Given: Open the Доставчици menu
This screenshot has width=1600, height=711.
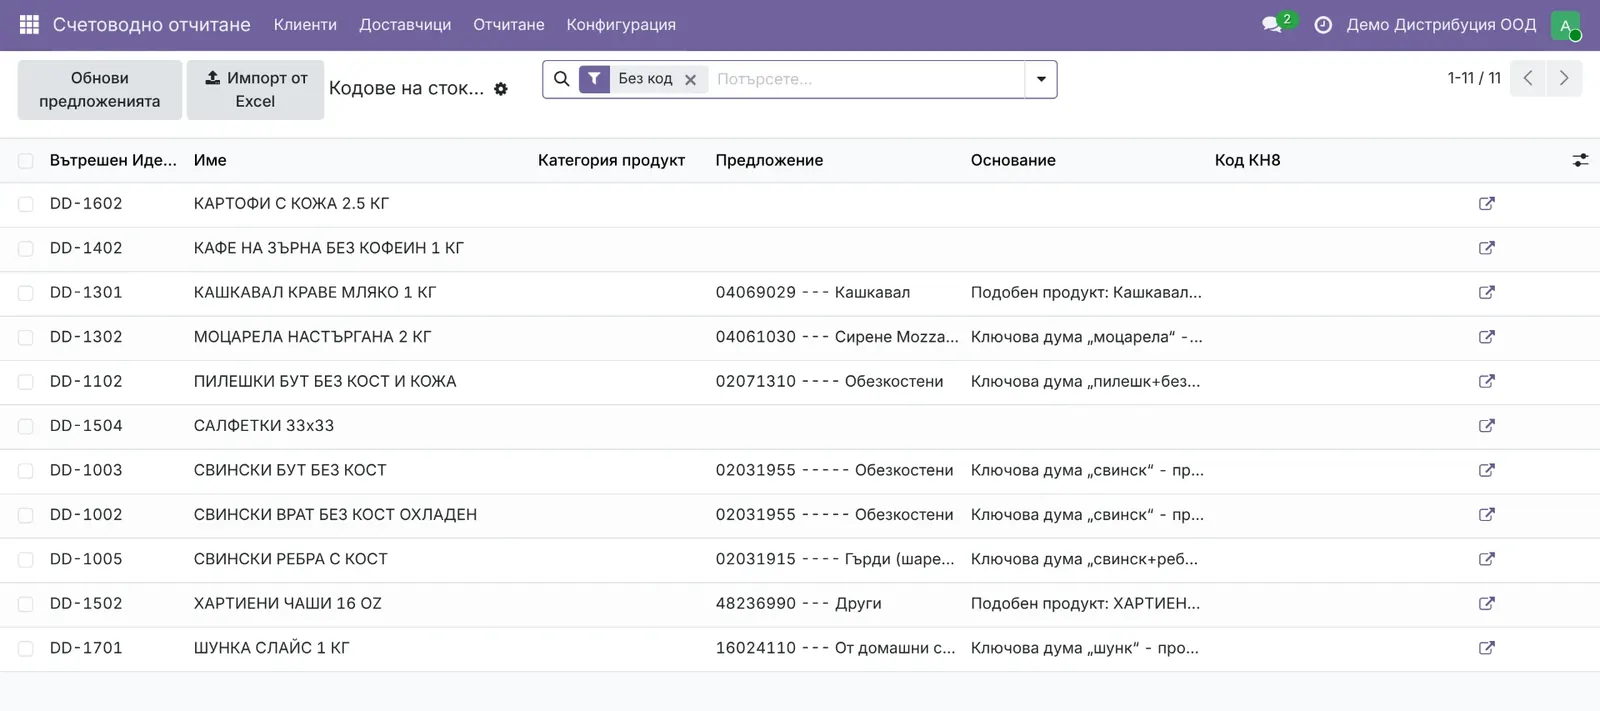Looking at the screenshot, I should [405, 24].
